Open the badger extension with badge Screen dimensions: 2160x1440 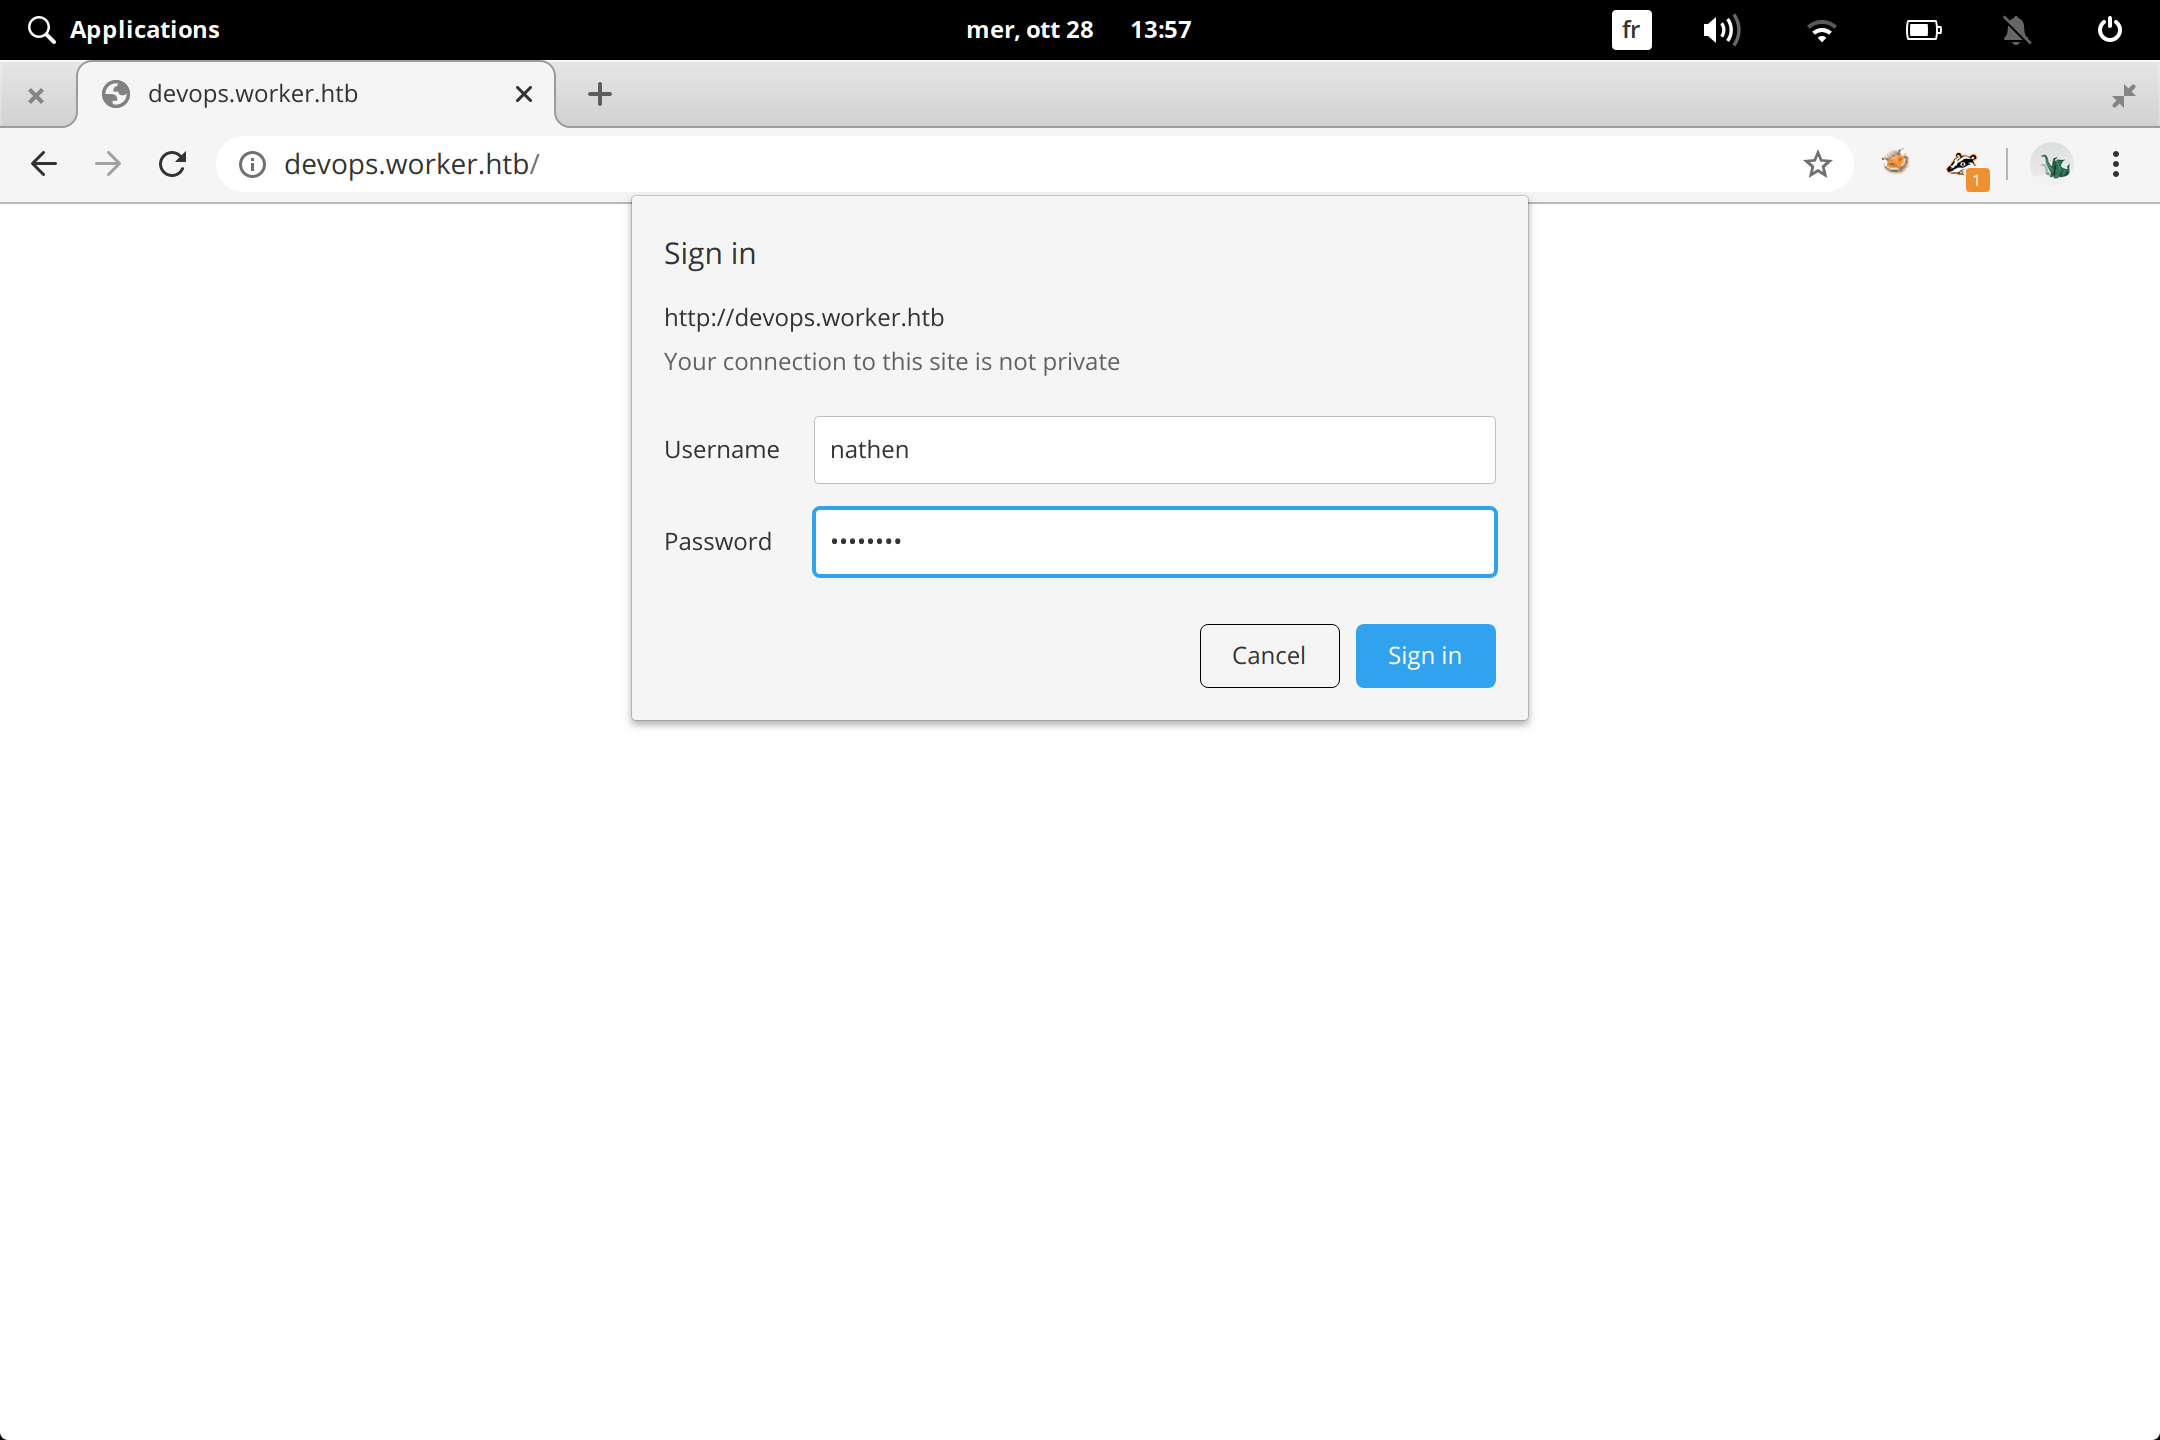point(1963,164)
